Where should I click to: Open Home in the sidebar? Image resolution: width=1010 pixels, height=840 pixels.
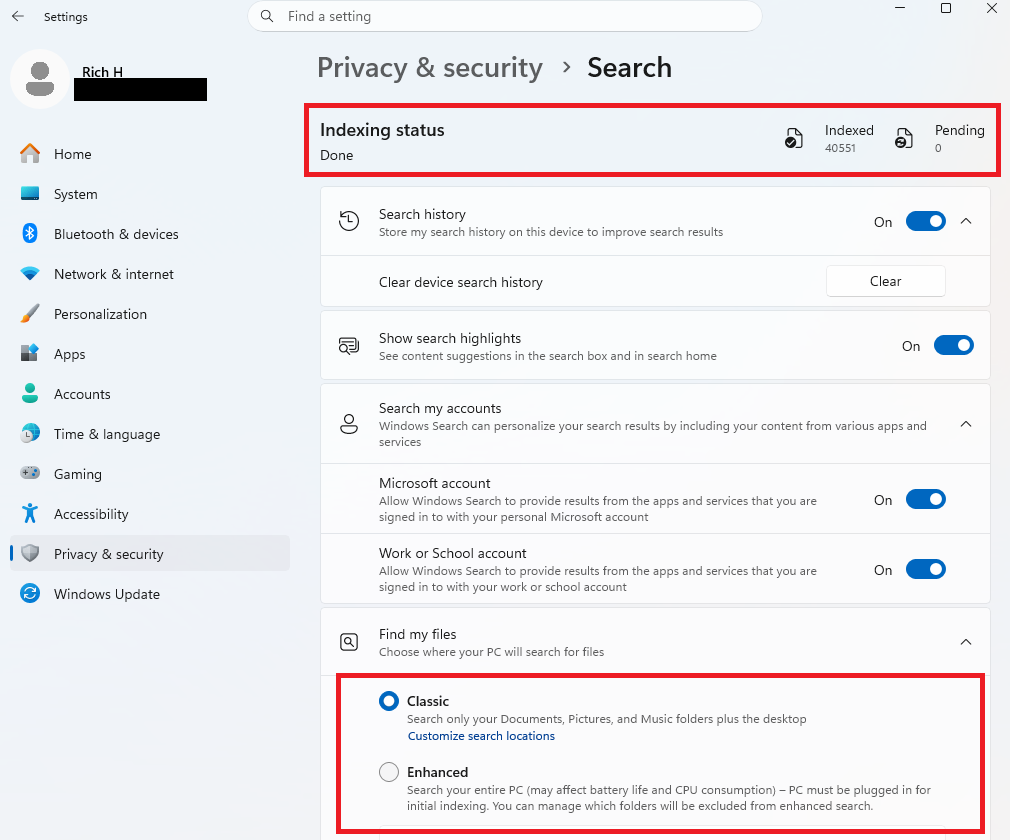(149, 154)
